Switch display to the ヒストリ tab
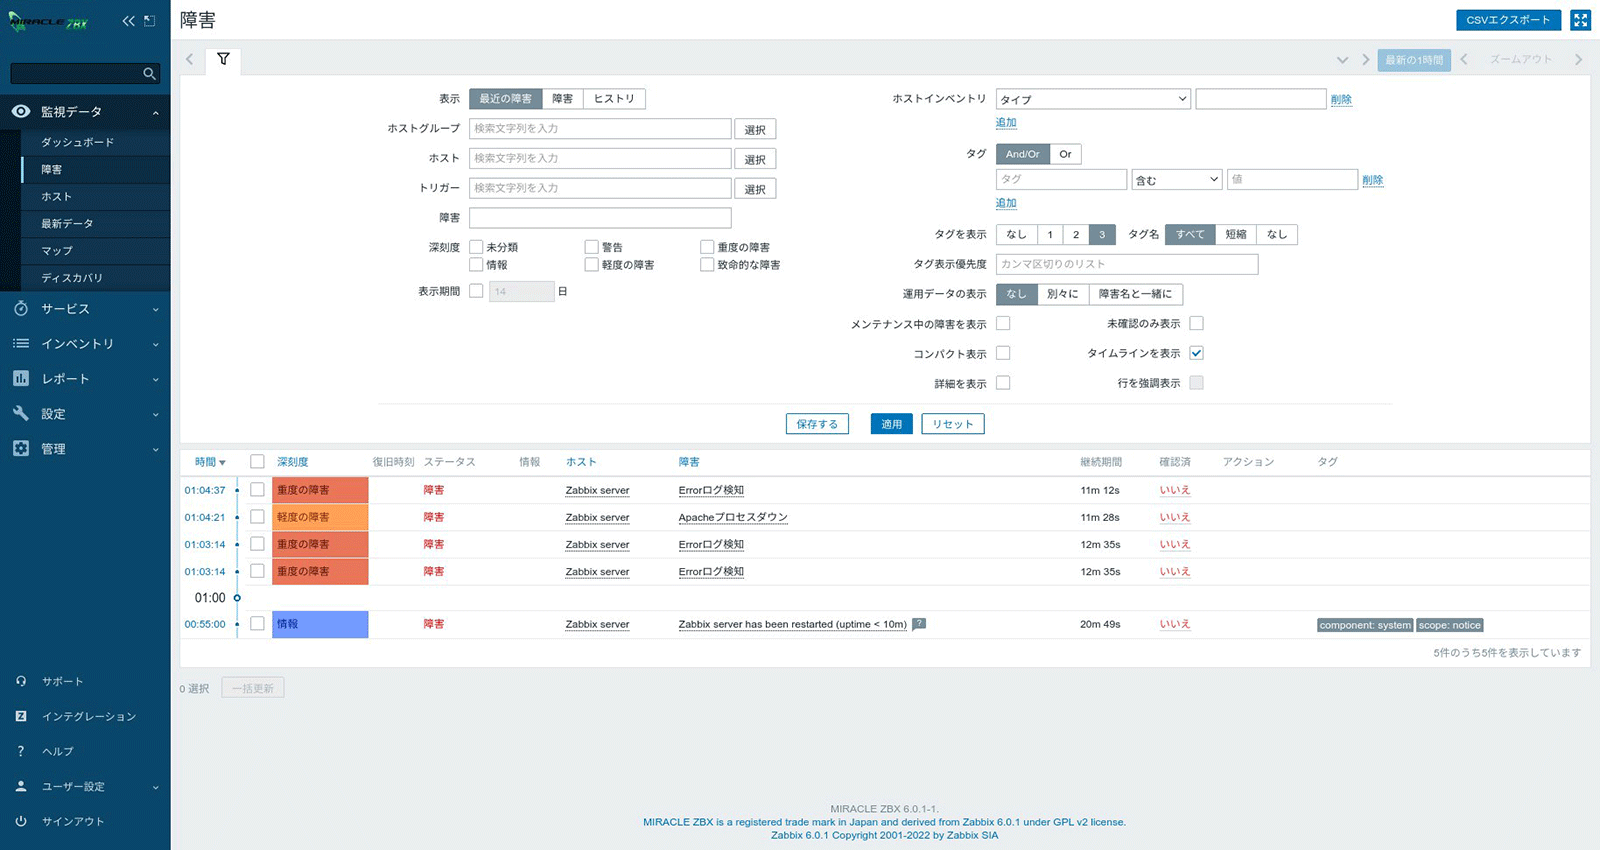Screen dimensions: 1600x850 point(614,99)
